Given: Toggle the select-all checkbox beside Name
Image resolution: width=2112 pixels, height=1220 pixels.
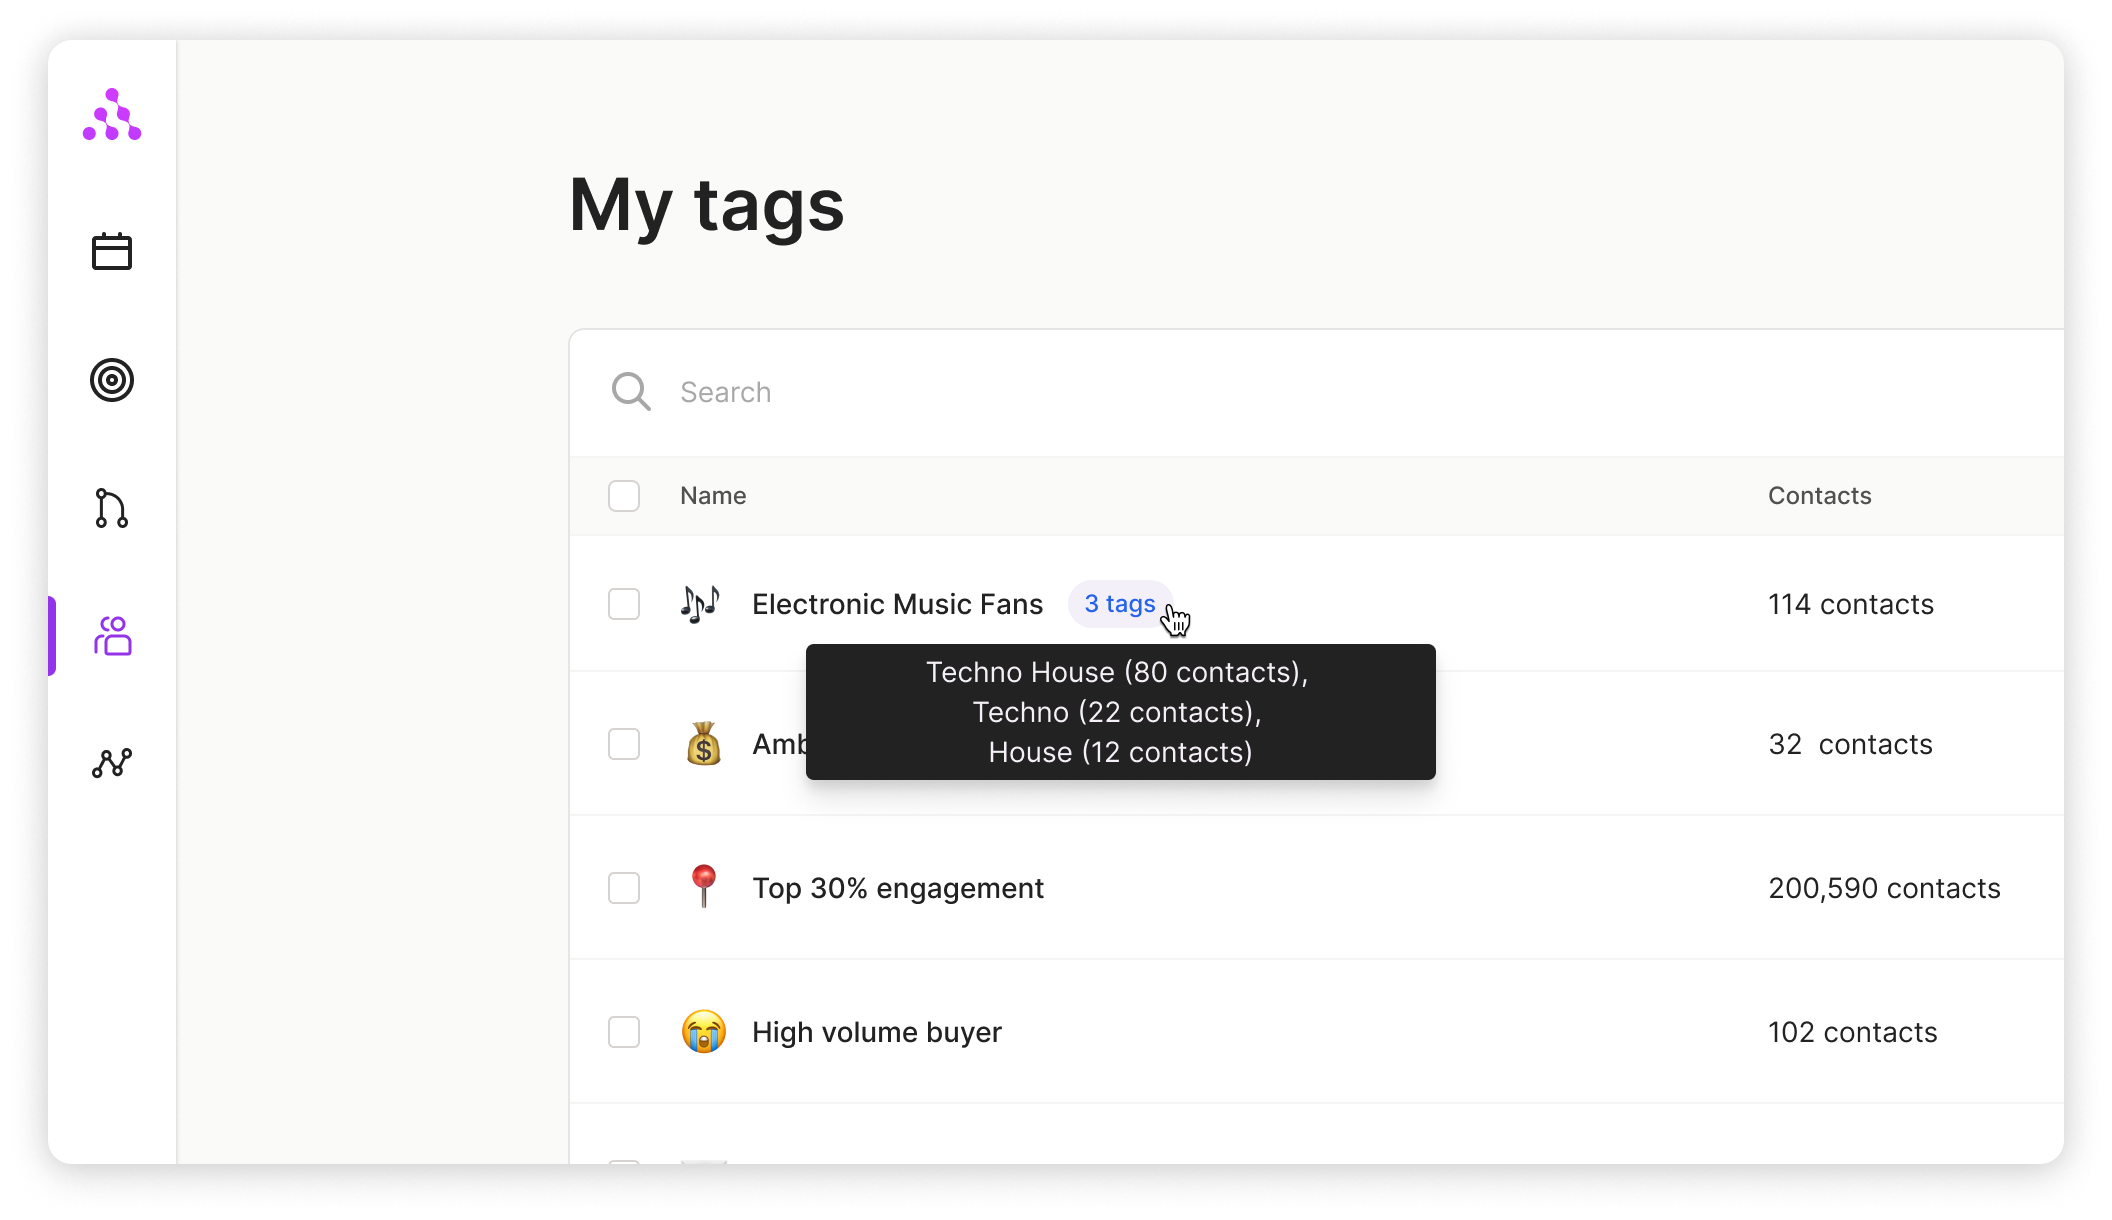Looking at the screenshot, I should point(624,496).
